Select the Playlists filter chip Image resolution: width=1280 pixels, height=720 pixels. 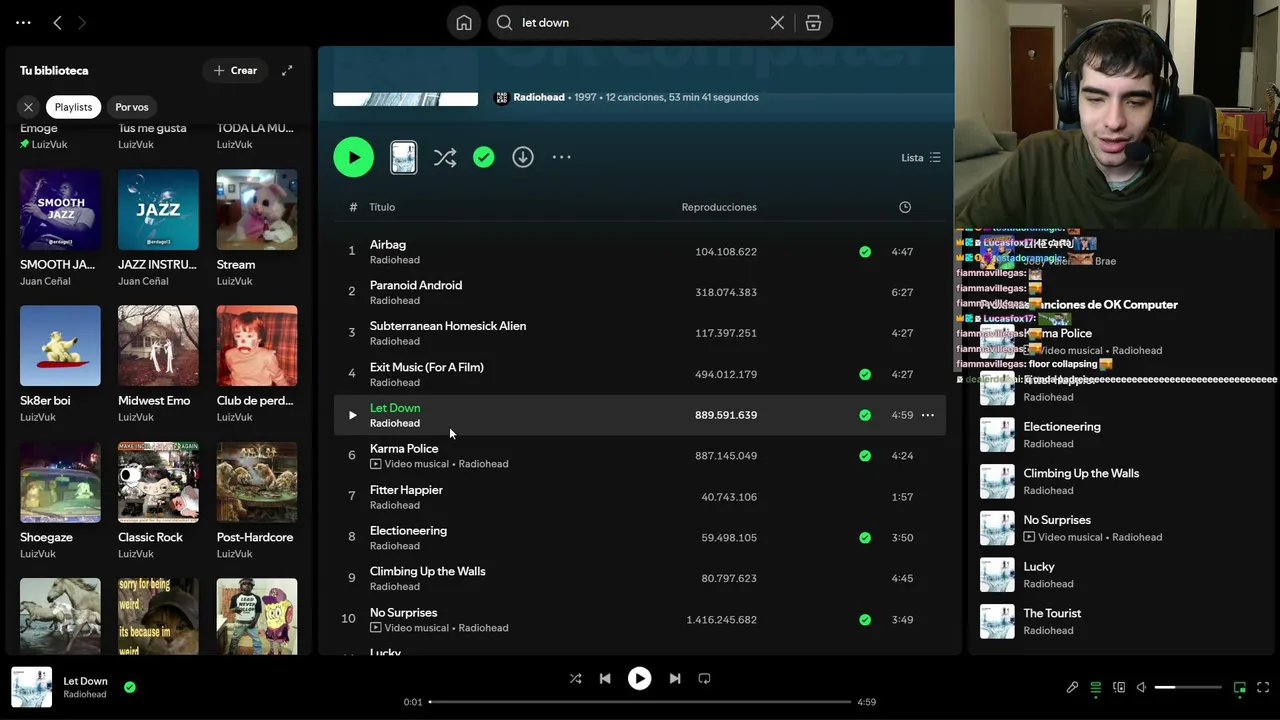click(x=73, y=107)
